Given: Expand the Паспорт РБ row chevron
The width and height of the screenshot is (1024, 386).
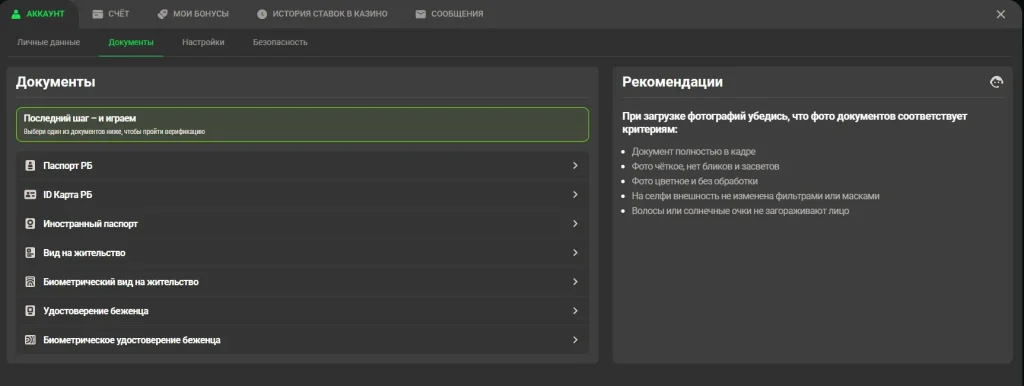Looking at the screenshot, I should click(575, 166).
